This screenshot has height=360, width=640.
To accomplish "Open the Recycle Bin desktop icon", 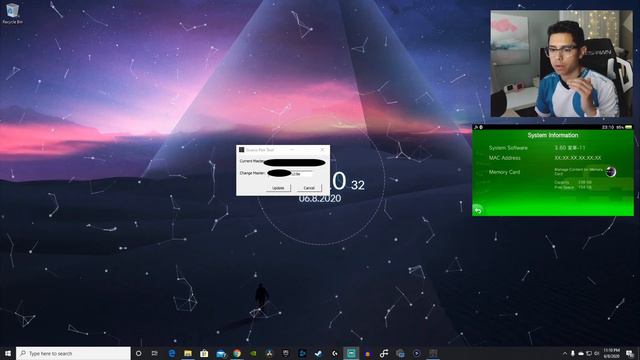I will 12,13.
